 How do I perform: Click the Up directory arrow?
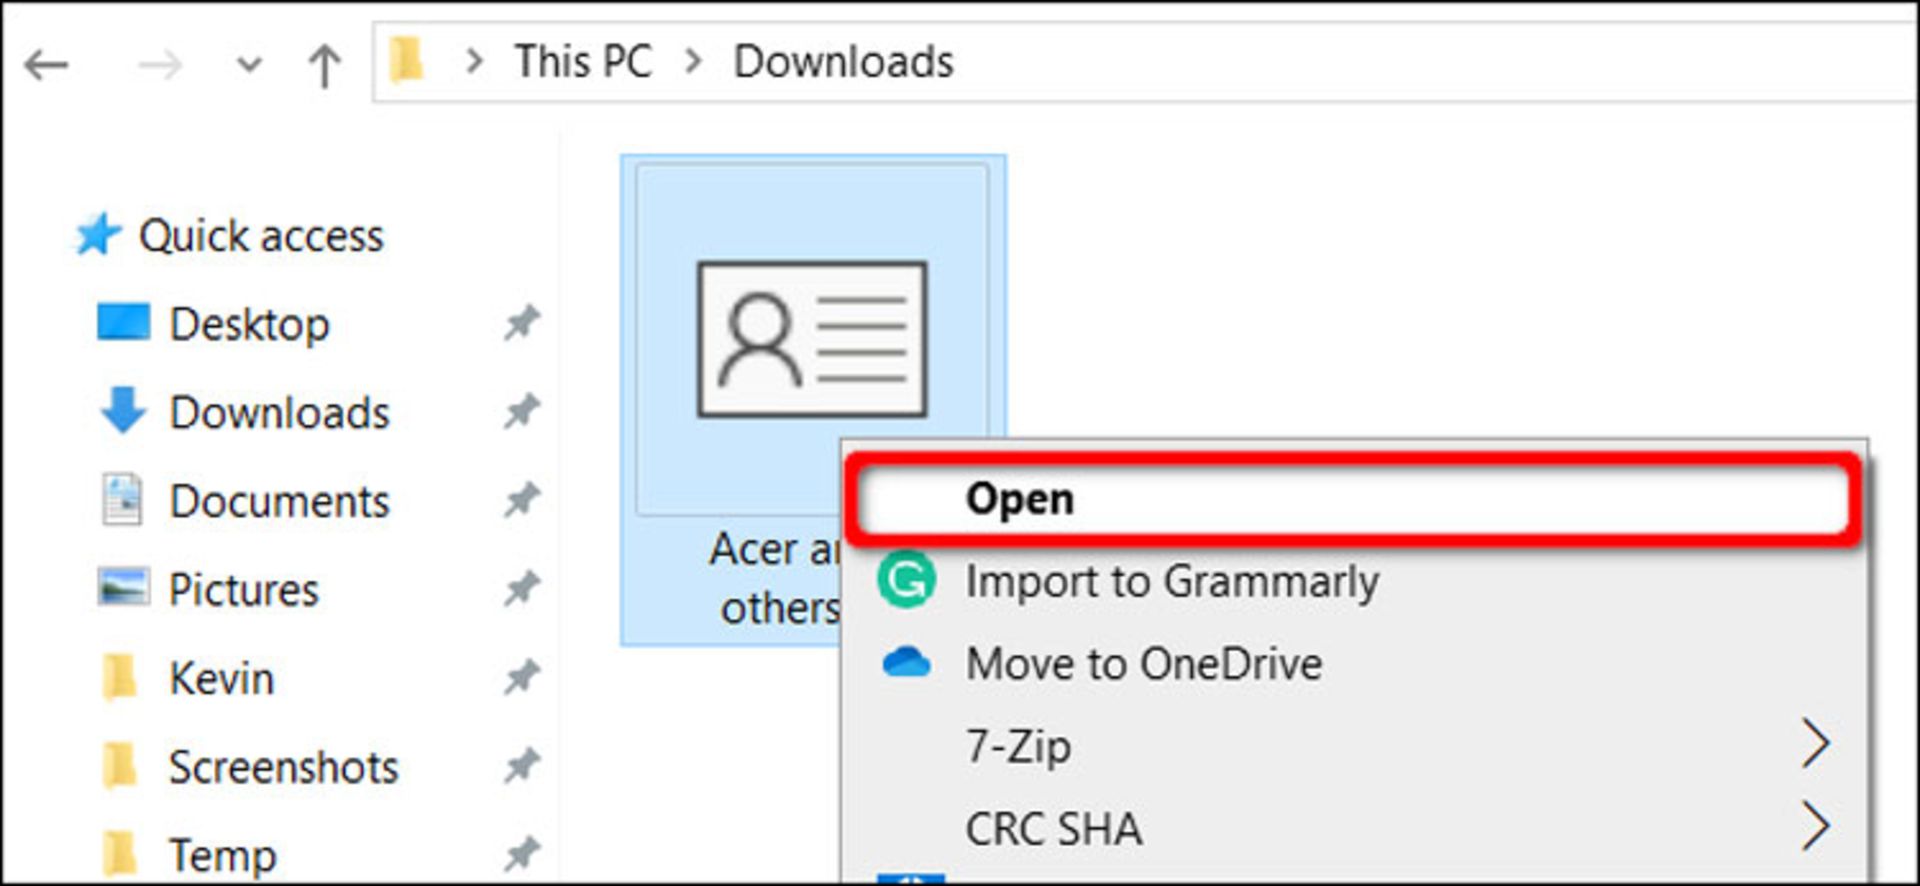click(324, 65)
